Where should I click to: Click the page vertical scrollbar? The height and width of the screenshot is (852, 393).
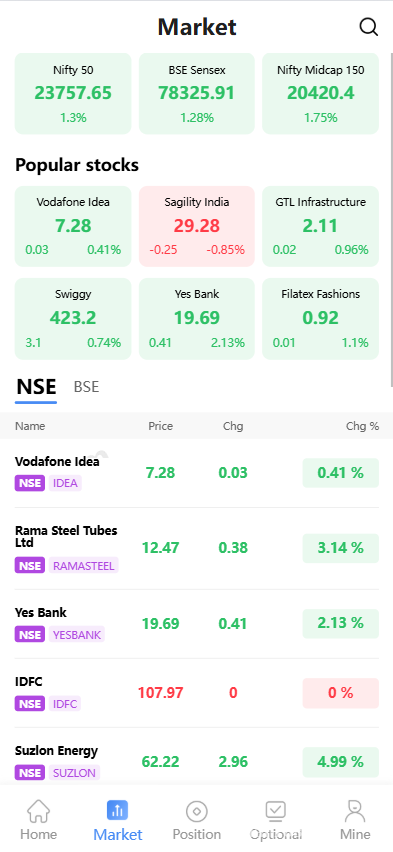pyautogui.click(x=391, y=219)
